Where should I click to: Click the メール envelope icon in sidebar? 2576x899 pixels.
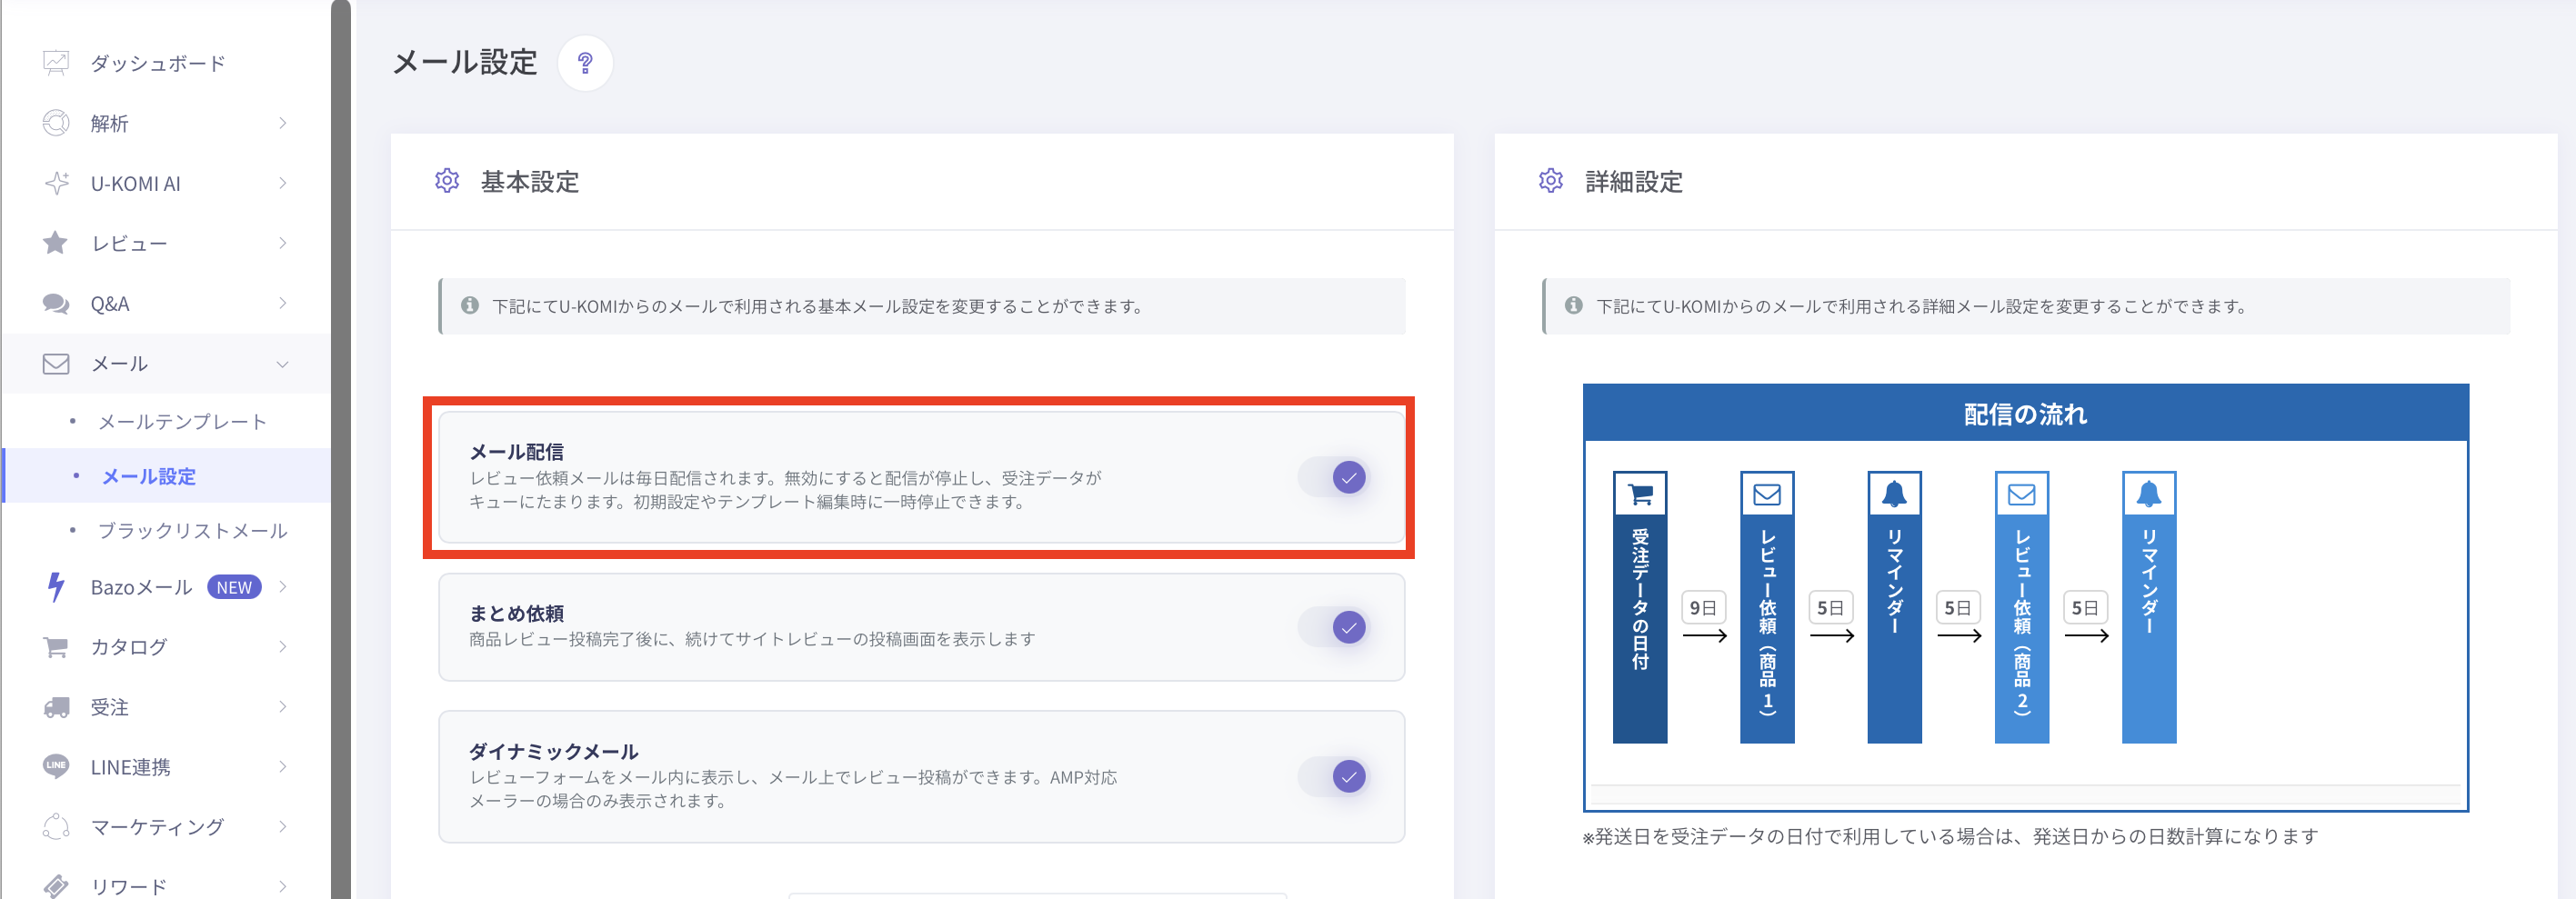pos(56,363)
